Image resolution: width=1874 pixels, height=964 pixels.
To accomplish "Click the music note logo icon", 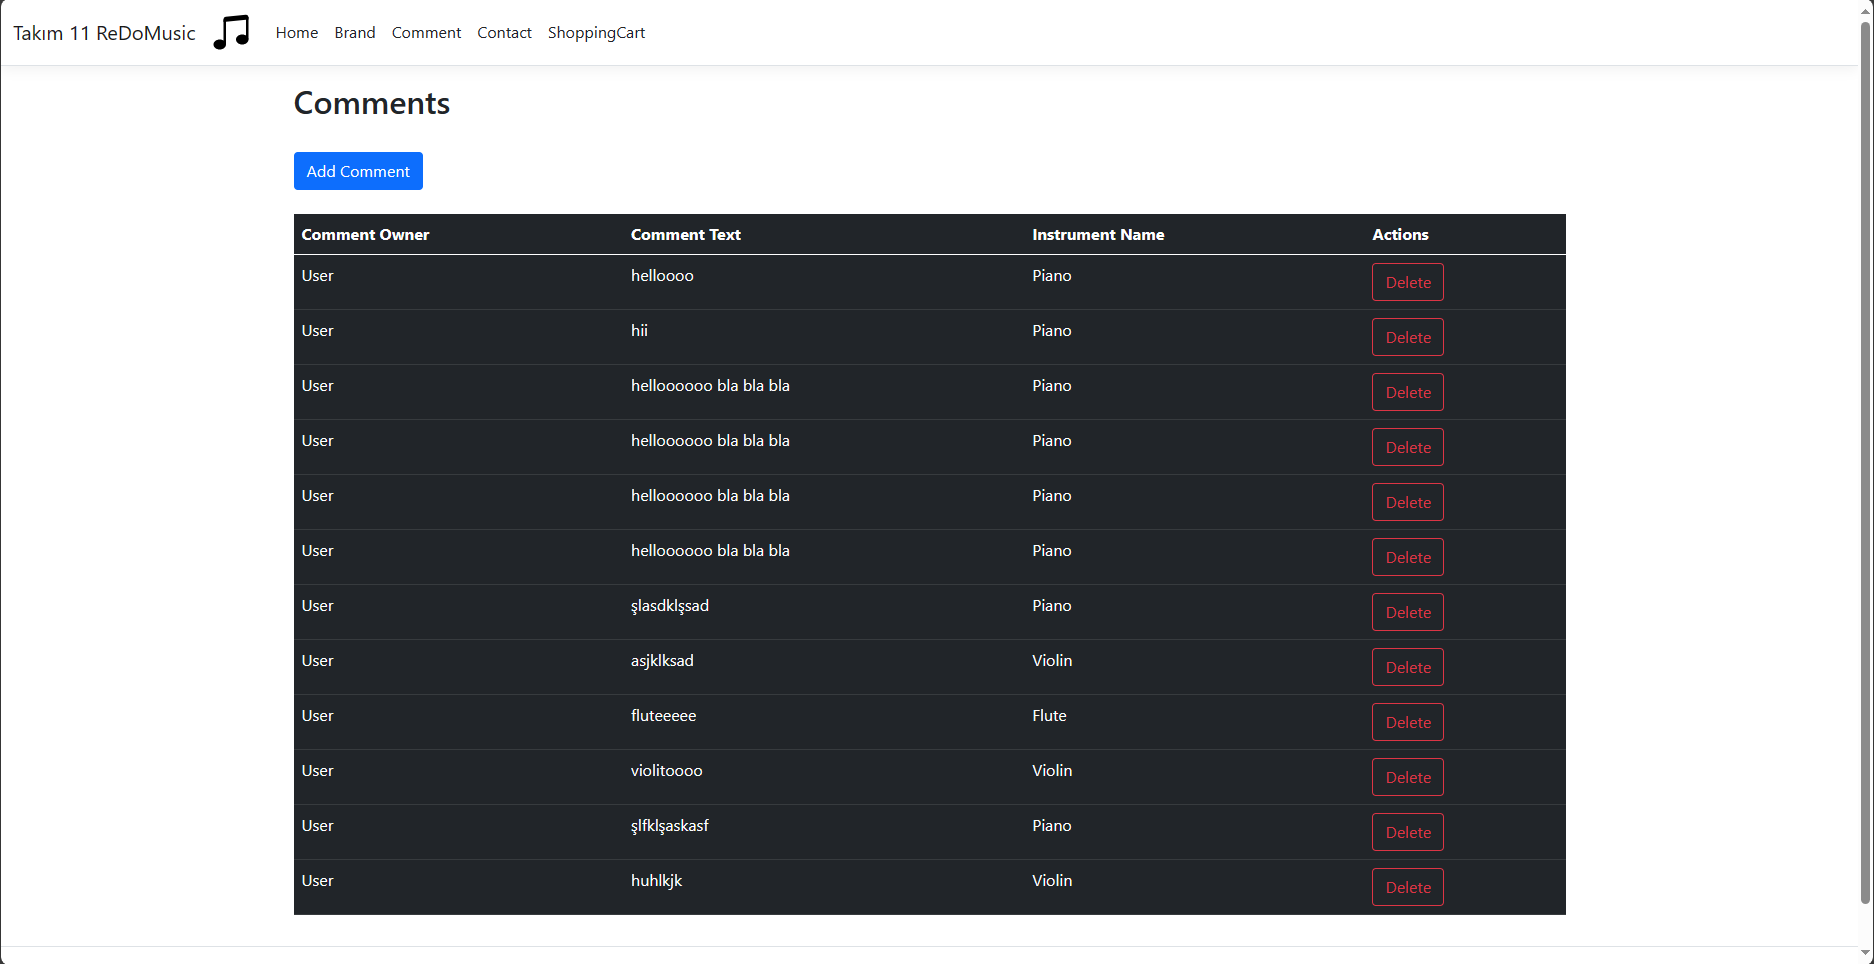I will [x=231, y=31].
